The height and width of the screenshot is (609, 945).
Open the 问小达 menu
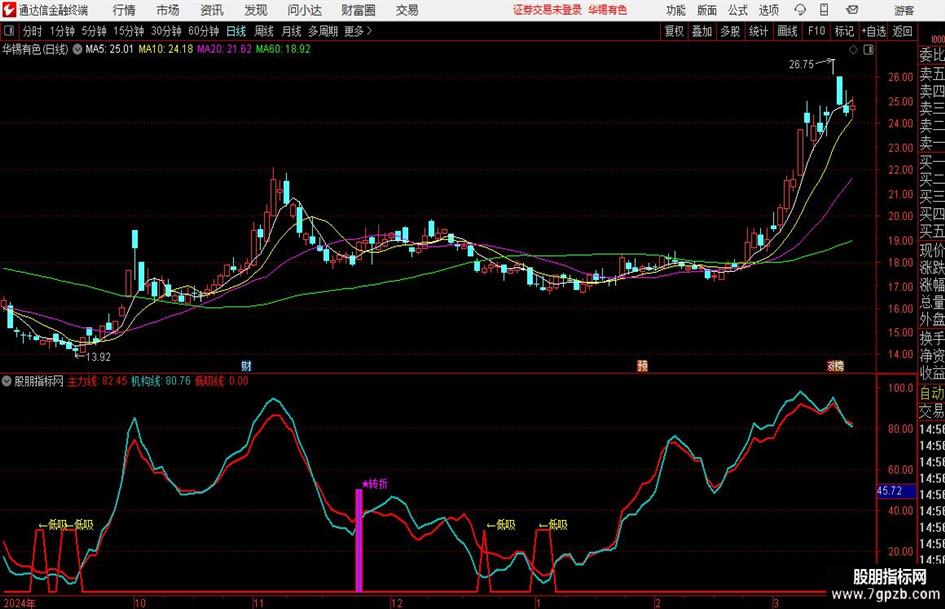click(304, 10)
